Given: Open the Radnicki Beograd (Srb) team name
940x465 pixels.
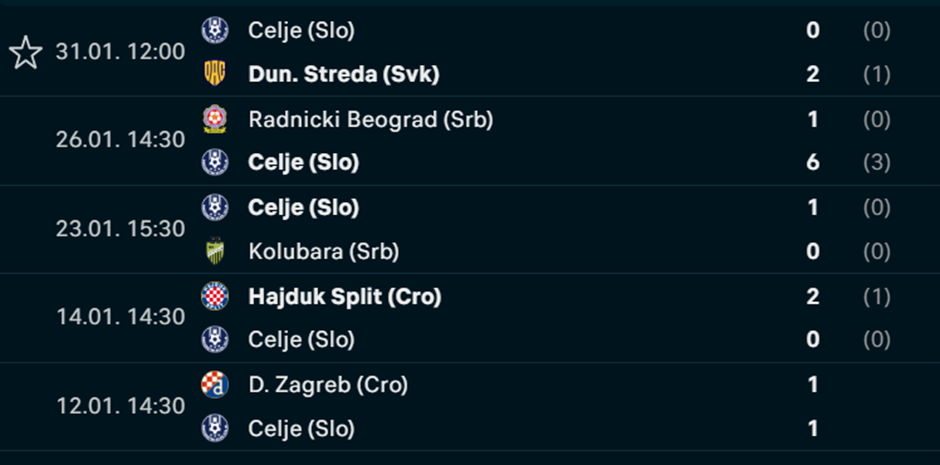Looking at the screenshot, I should 370,120.
